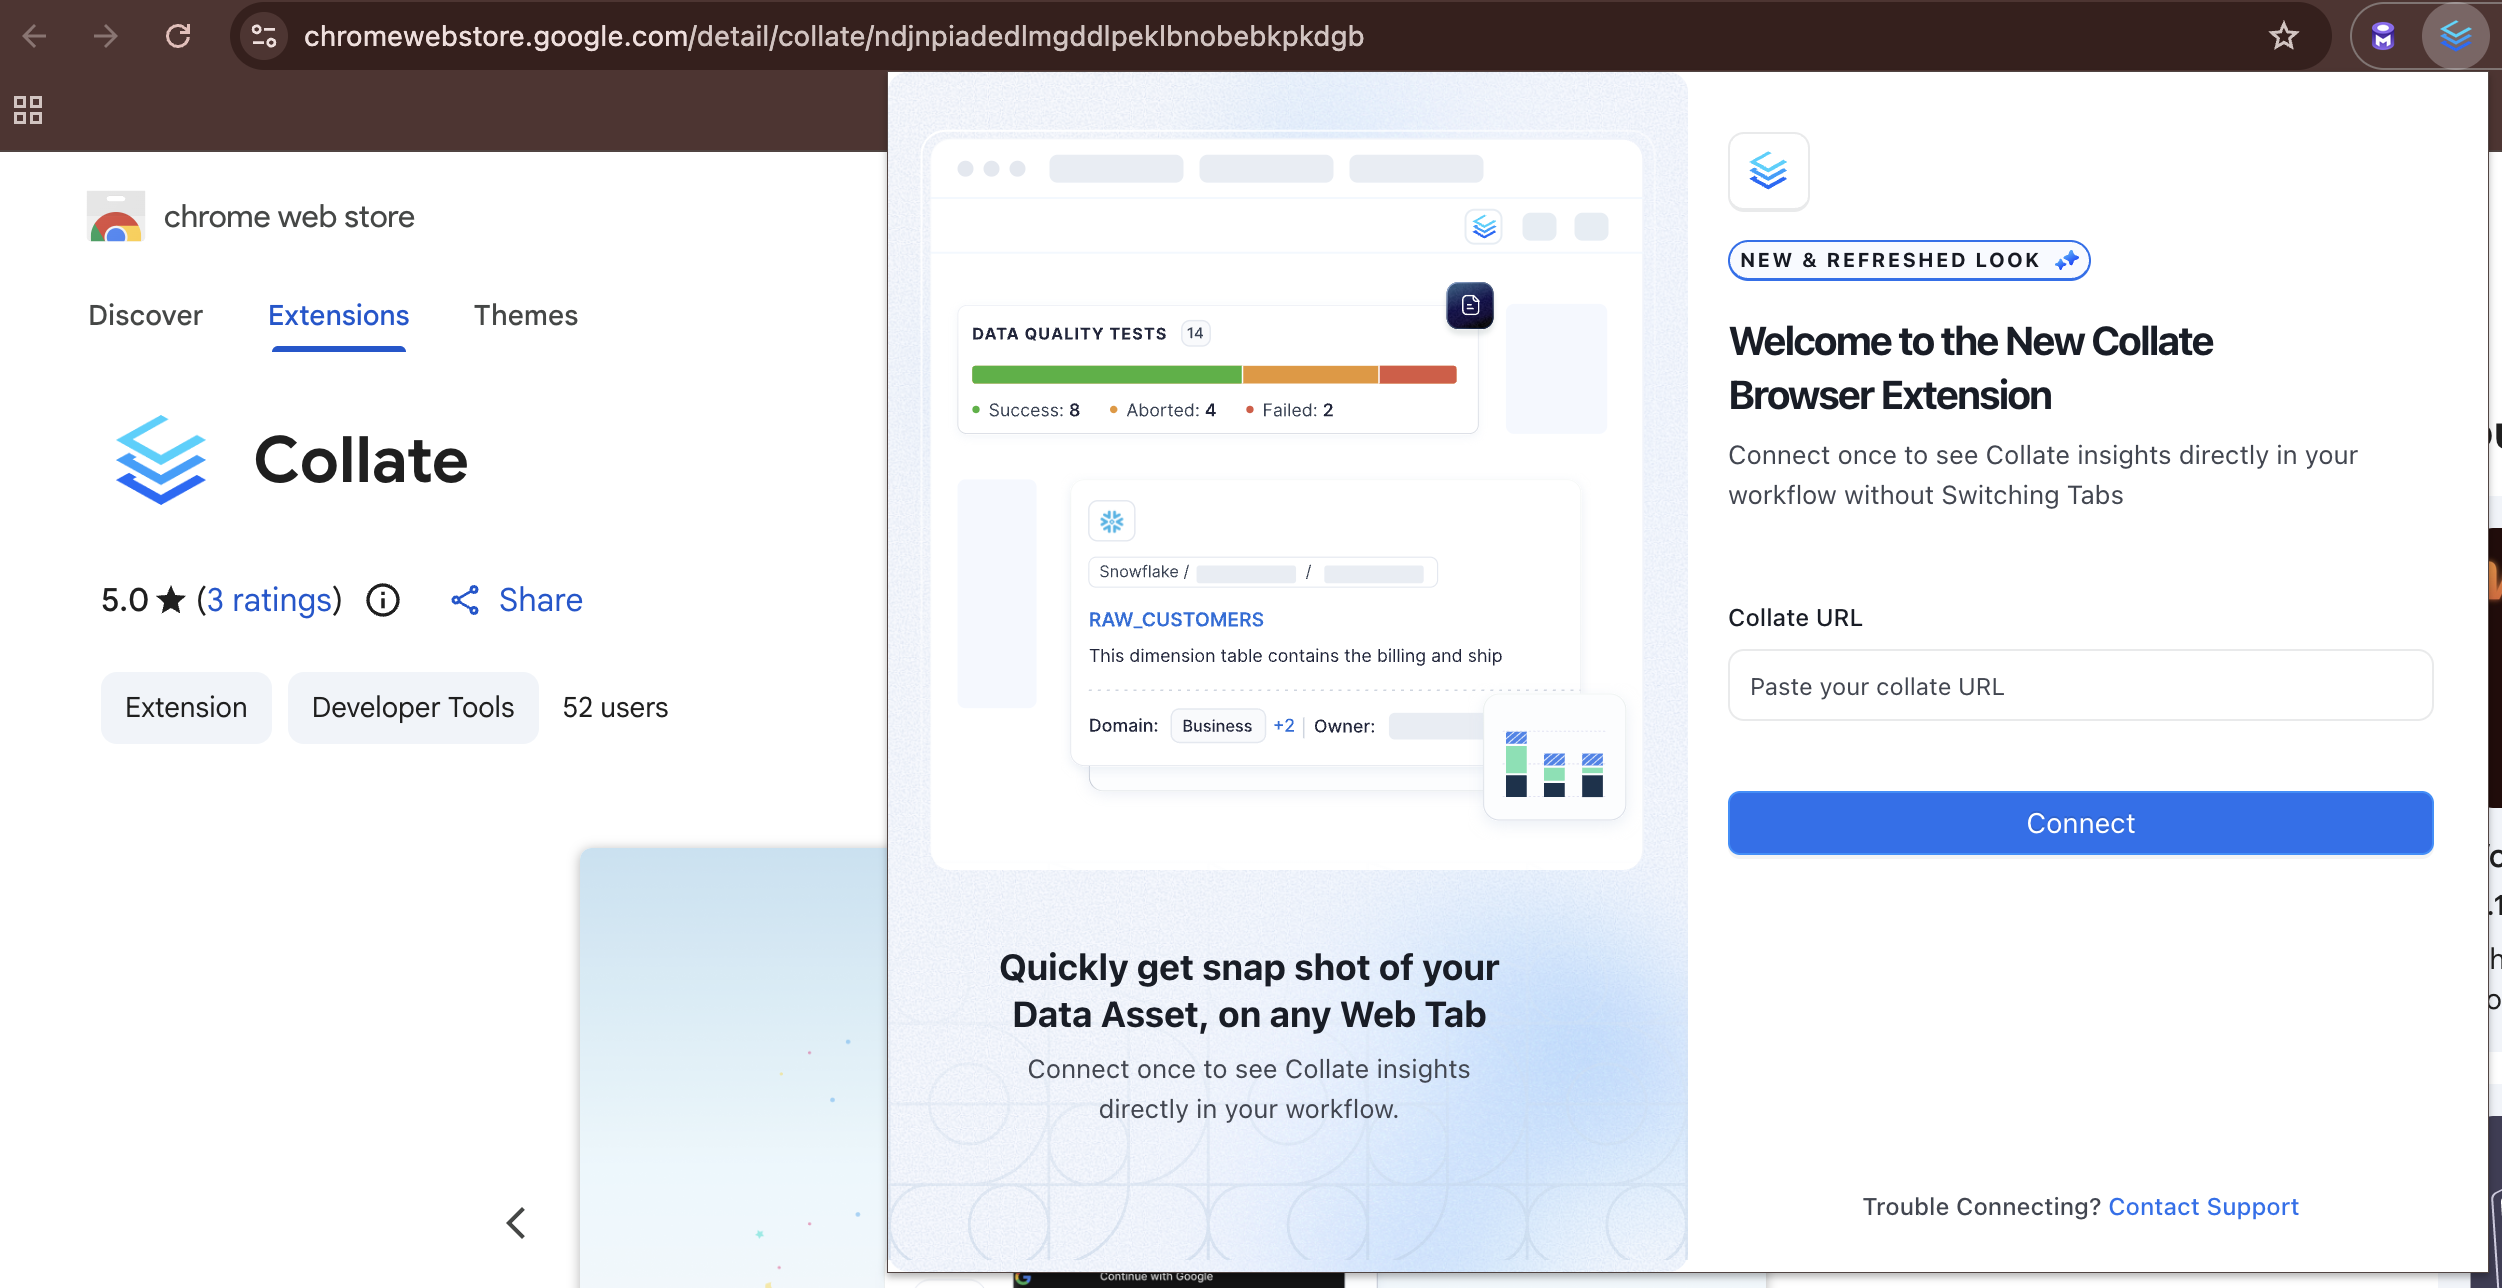The width and height of the screenshot is (2502, 1288).
Task: Open the Discover tab
Action: tap(146, 316)
